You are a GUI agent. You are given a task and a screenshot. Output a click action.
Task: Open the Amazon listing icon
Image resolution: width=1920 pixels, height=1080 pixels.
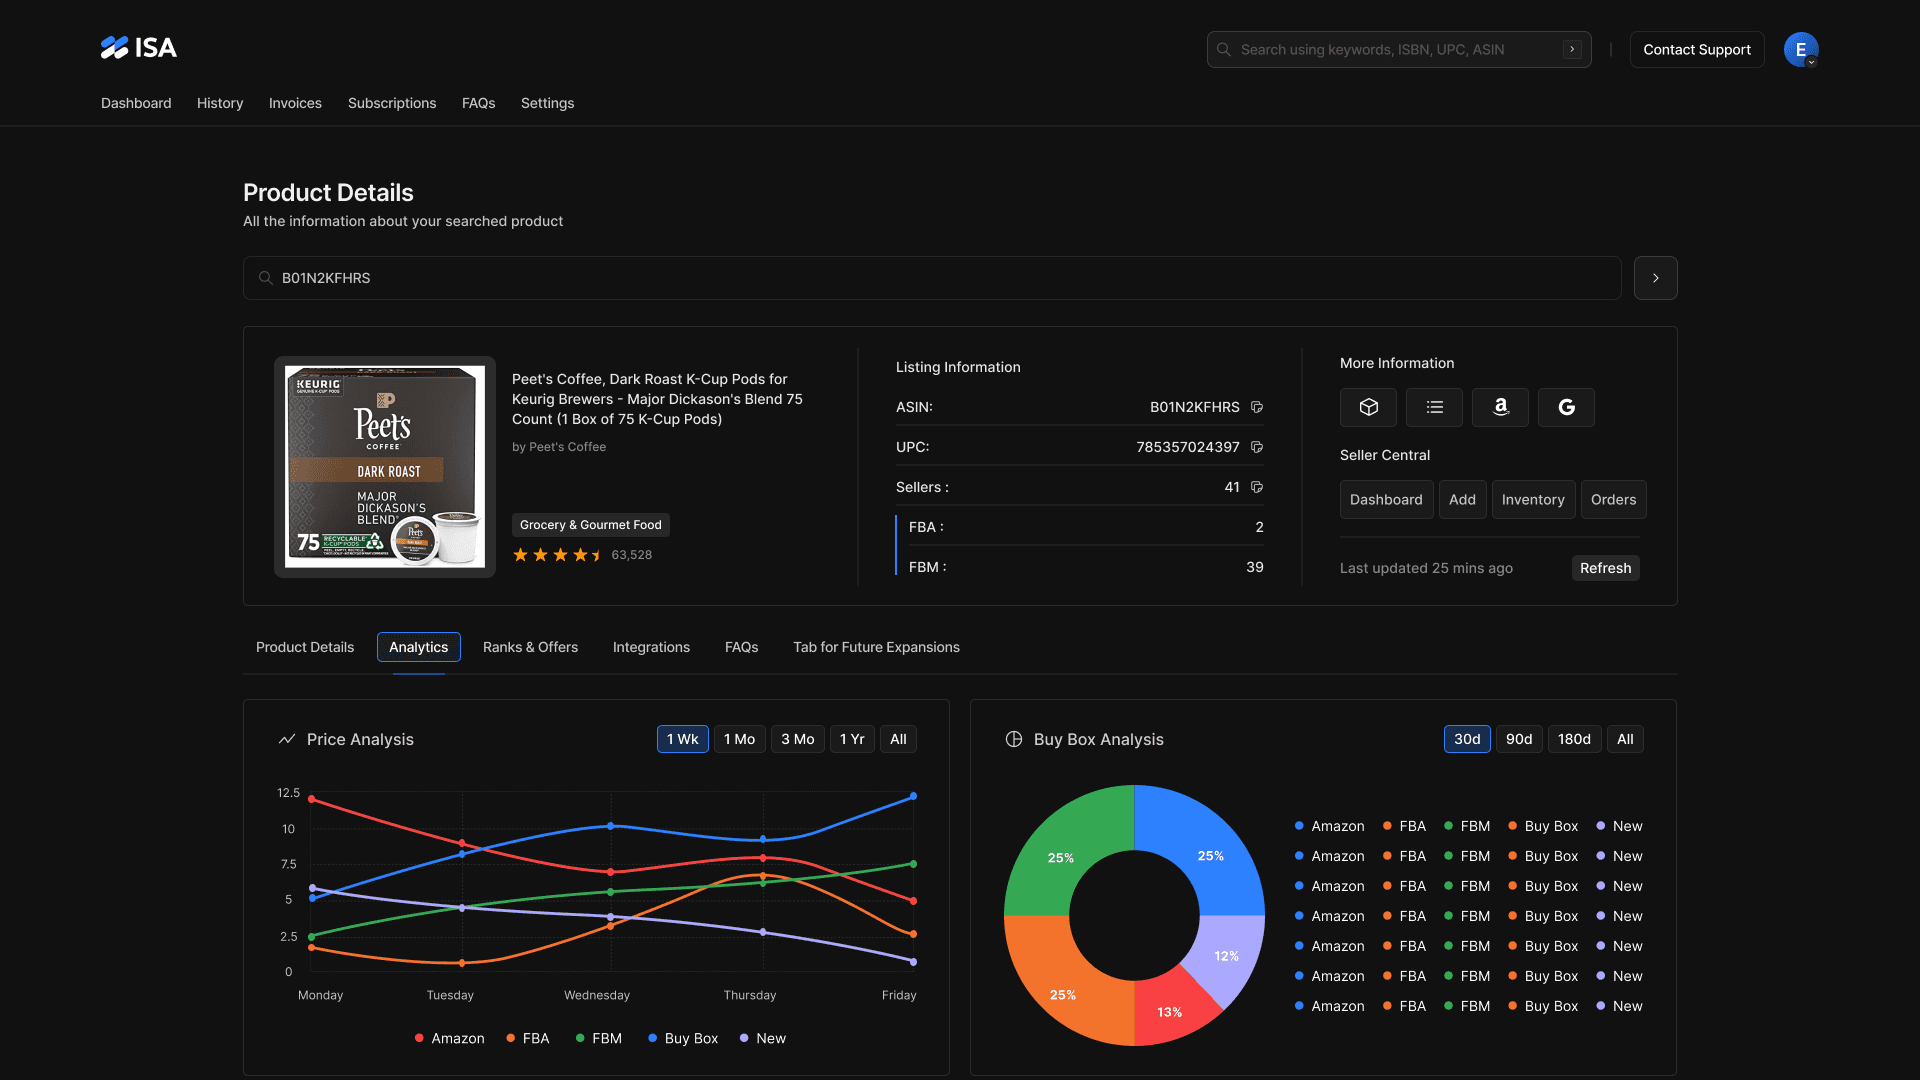[1500, 407]
